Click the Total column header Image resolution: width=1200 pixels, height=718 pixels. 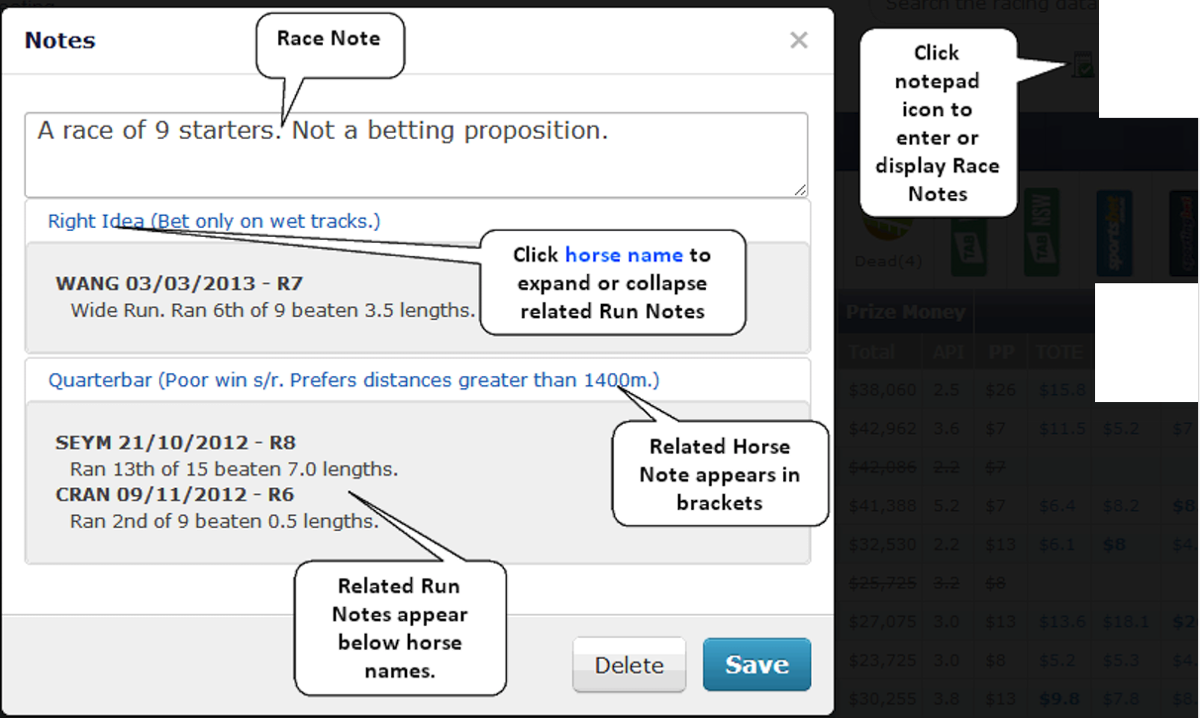(872, 352)
